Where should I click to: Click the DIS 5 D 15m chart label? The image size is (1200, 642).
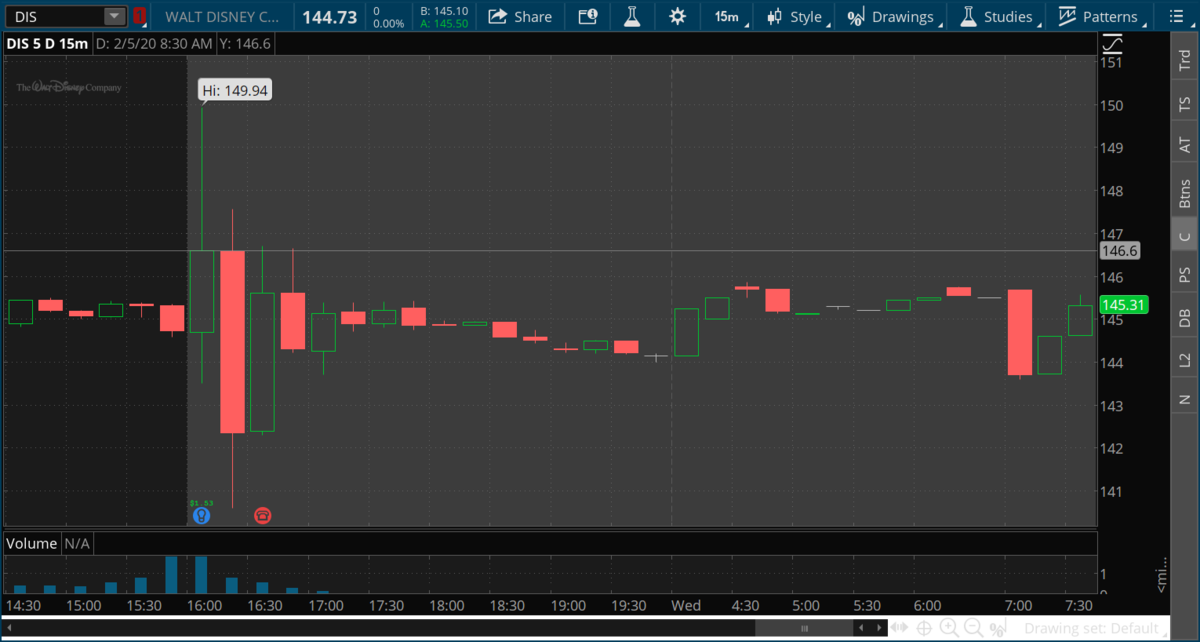(x=48, y=44)
